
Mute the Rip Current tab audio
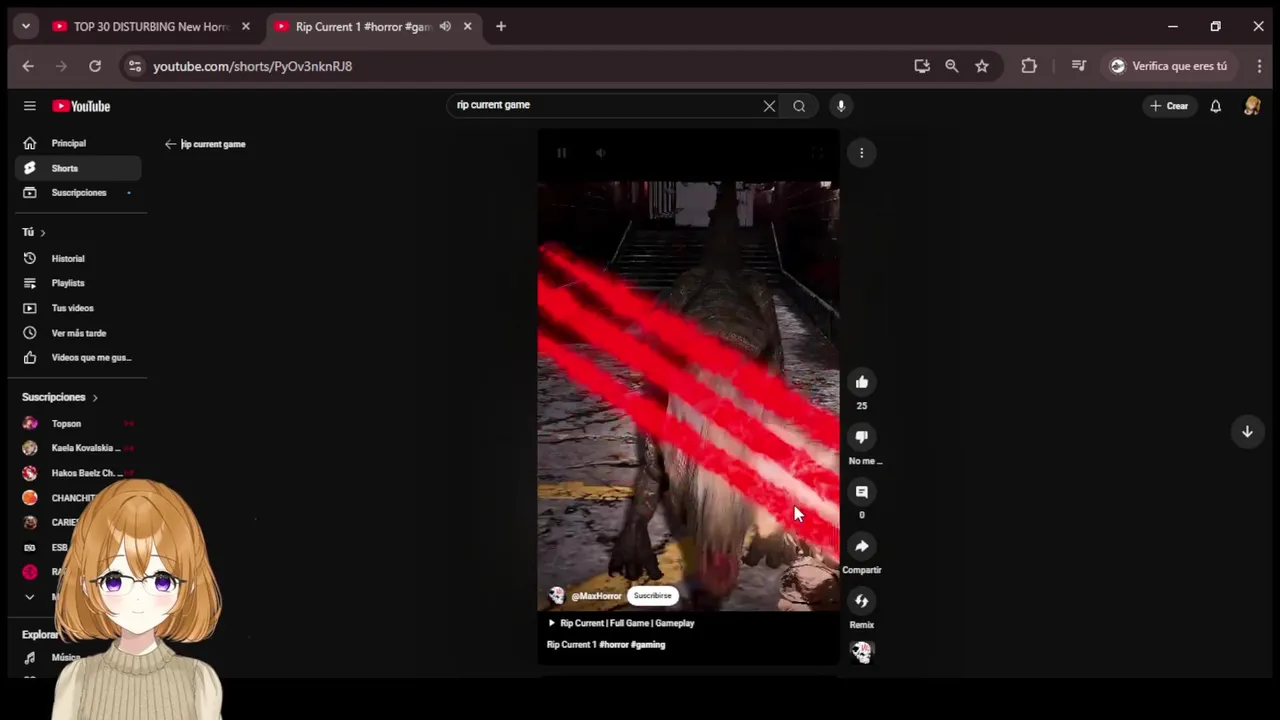tap(445, 27)
